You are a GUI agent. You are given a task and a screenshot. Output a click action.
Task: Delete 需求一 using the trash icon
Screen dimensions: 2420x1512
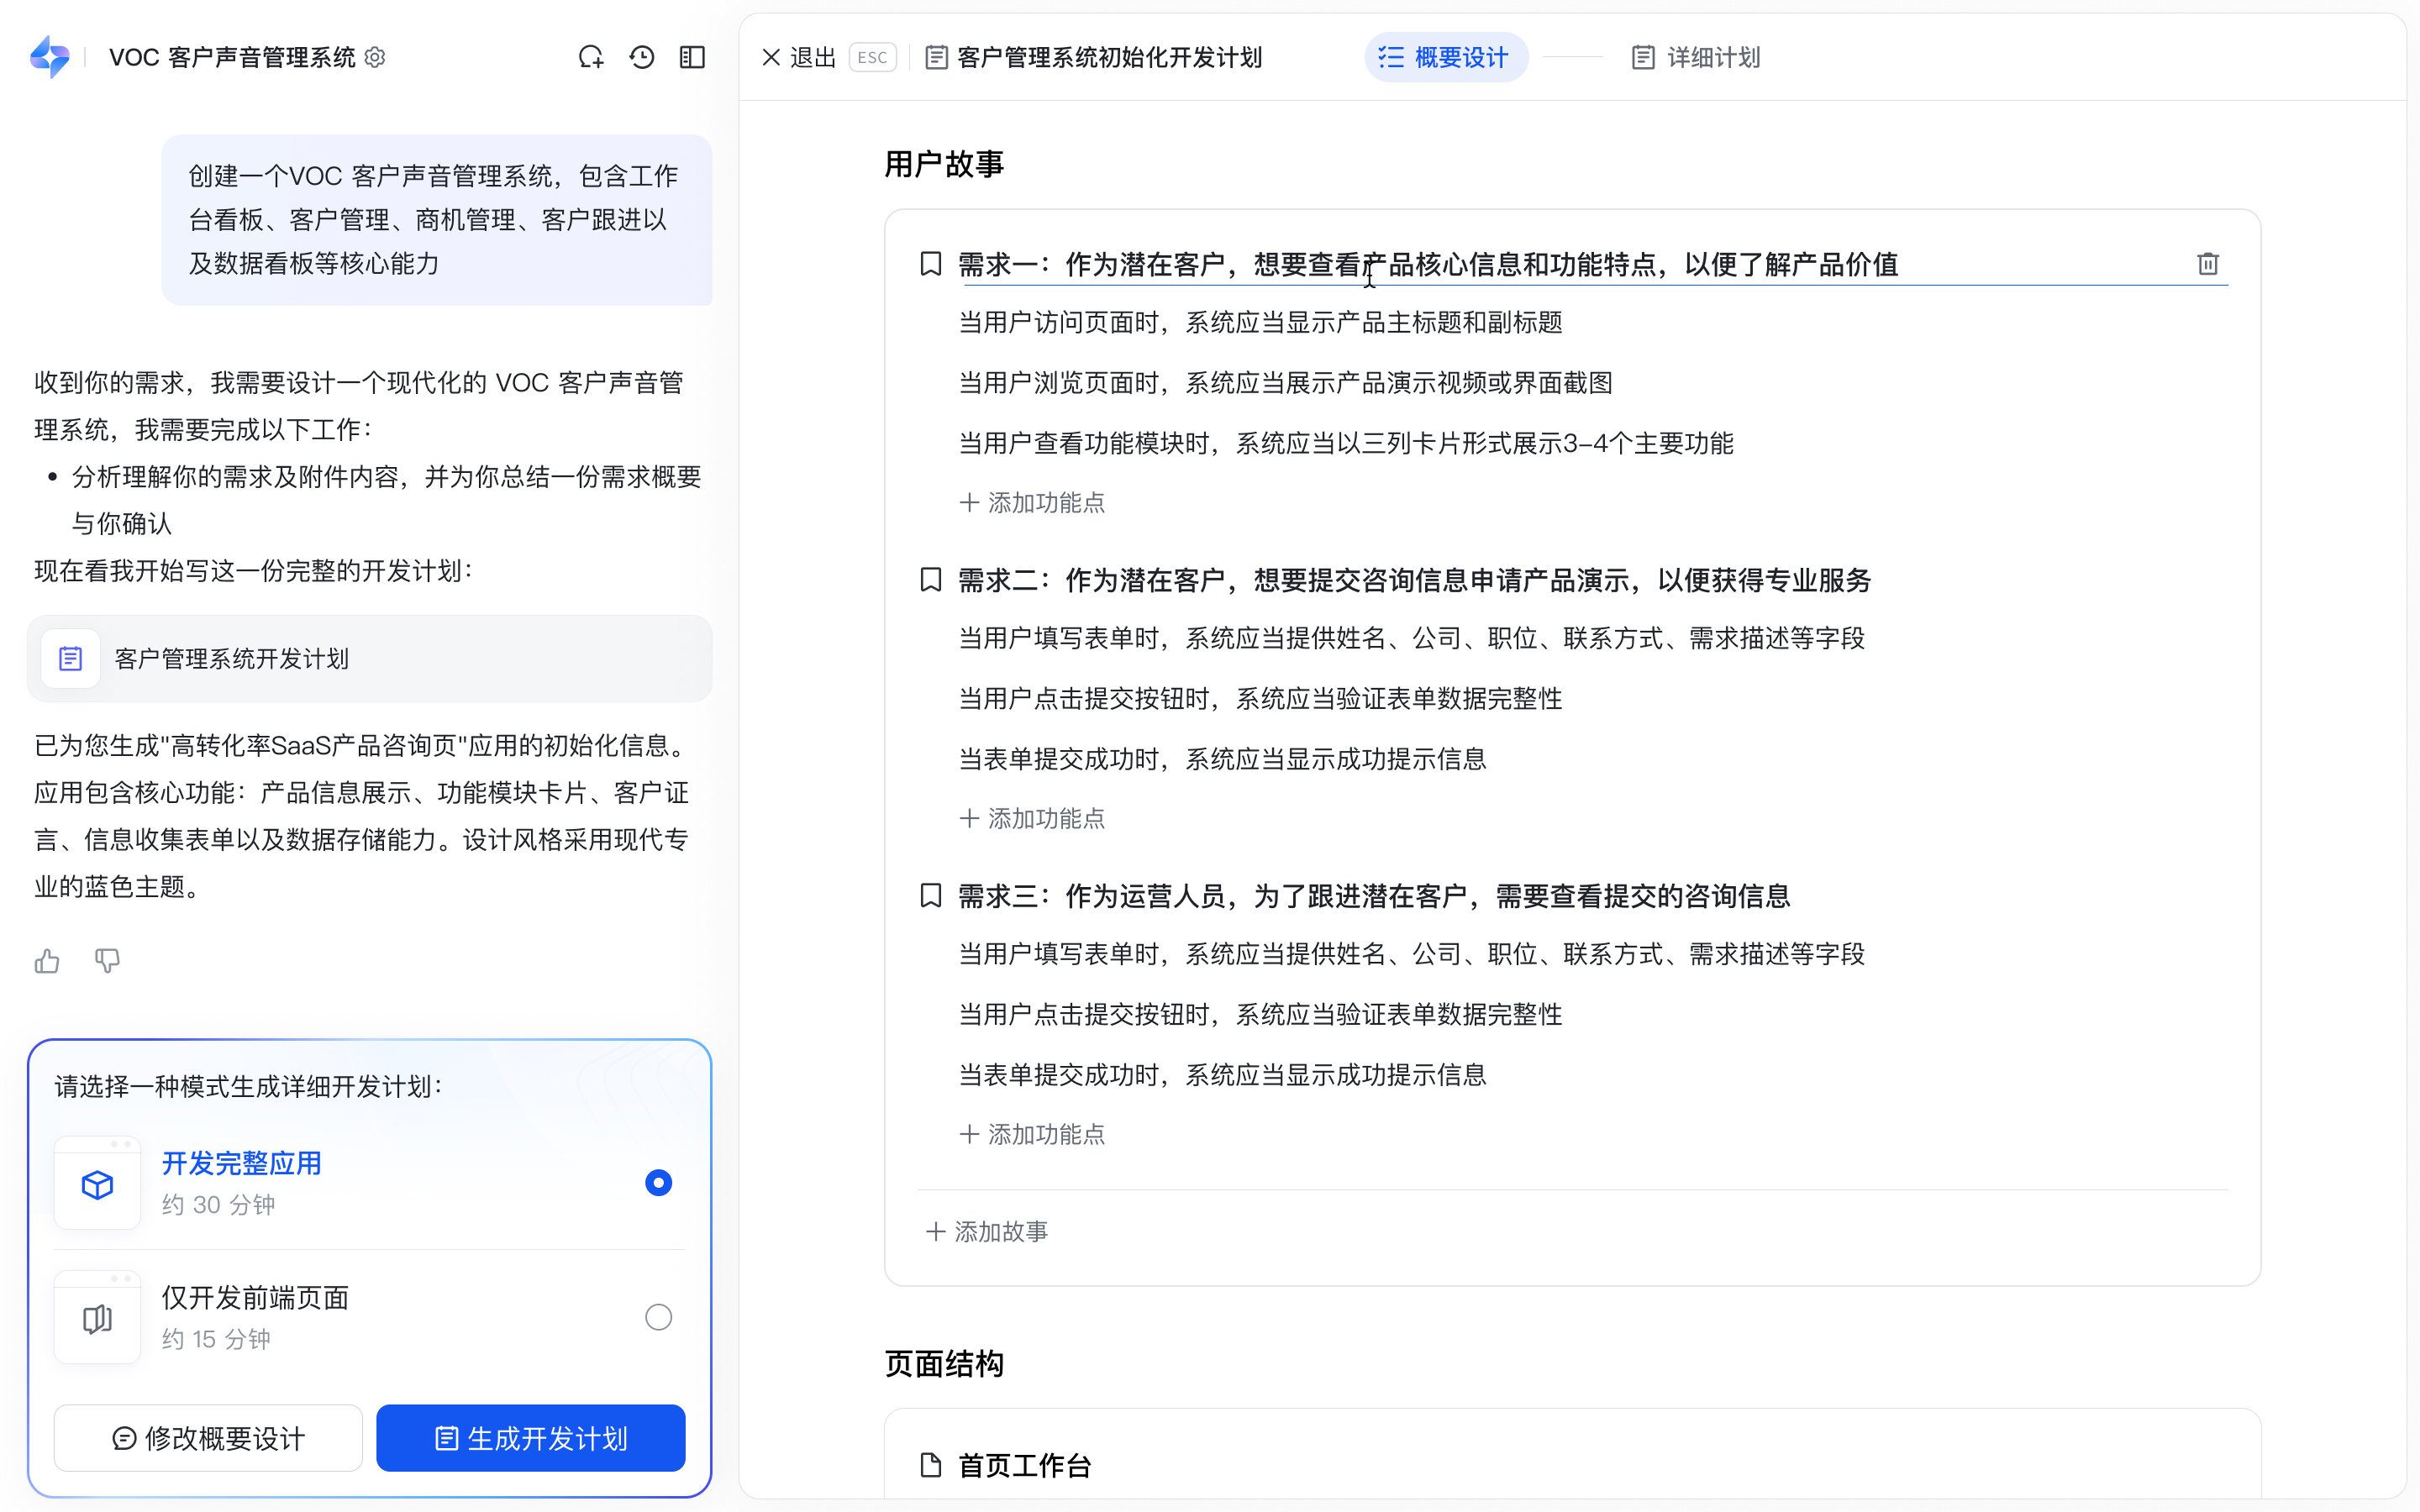pyautogui.click(x=2207, y=264)
